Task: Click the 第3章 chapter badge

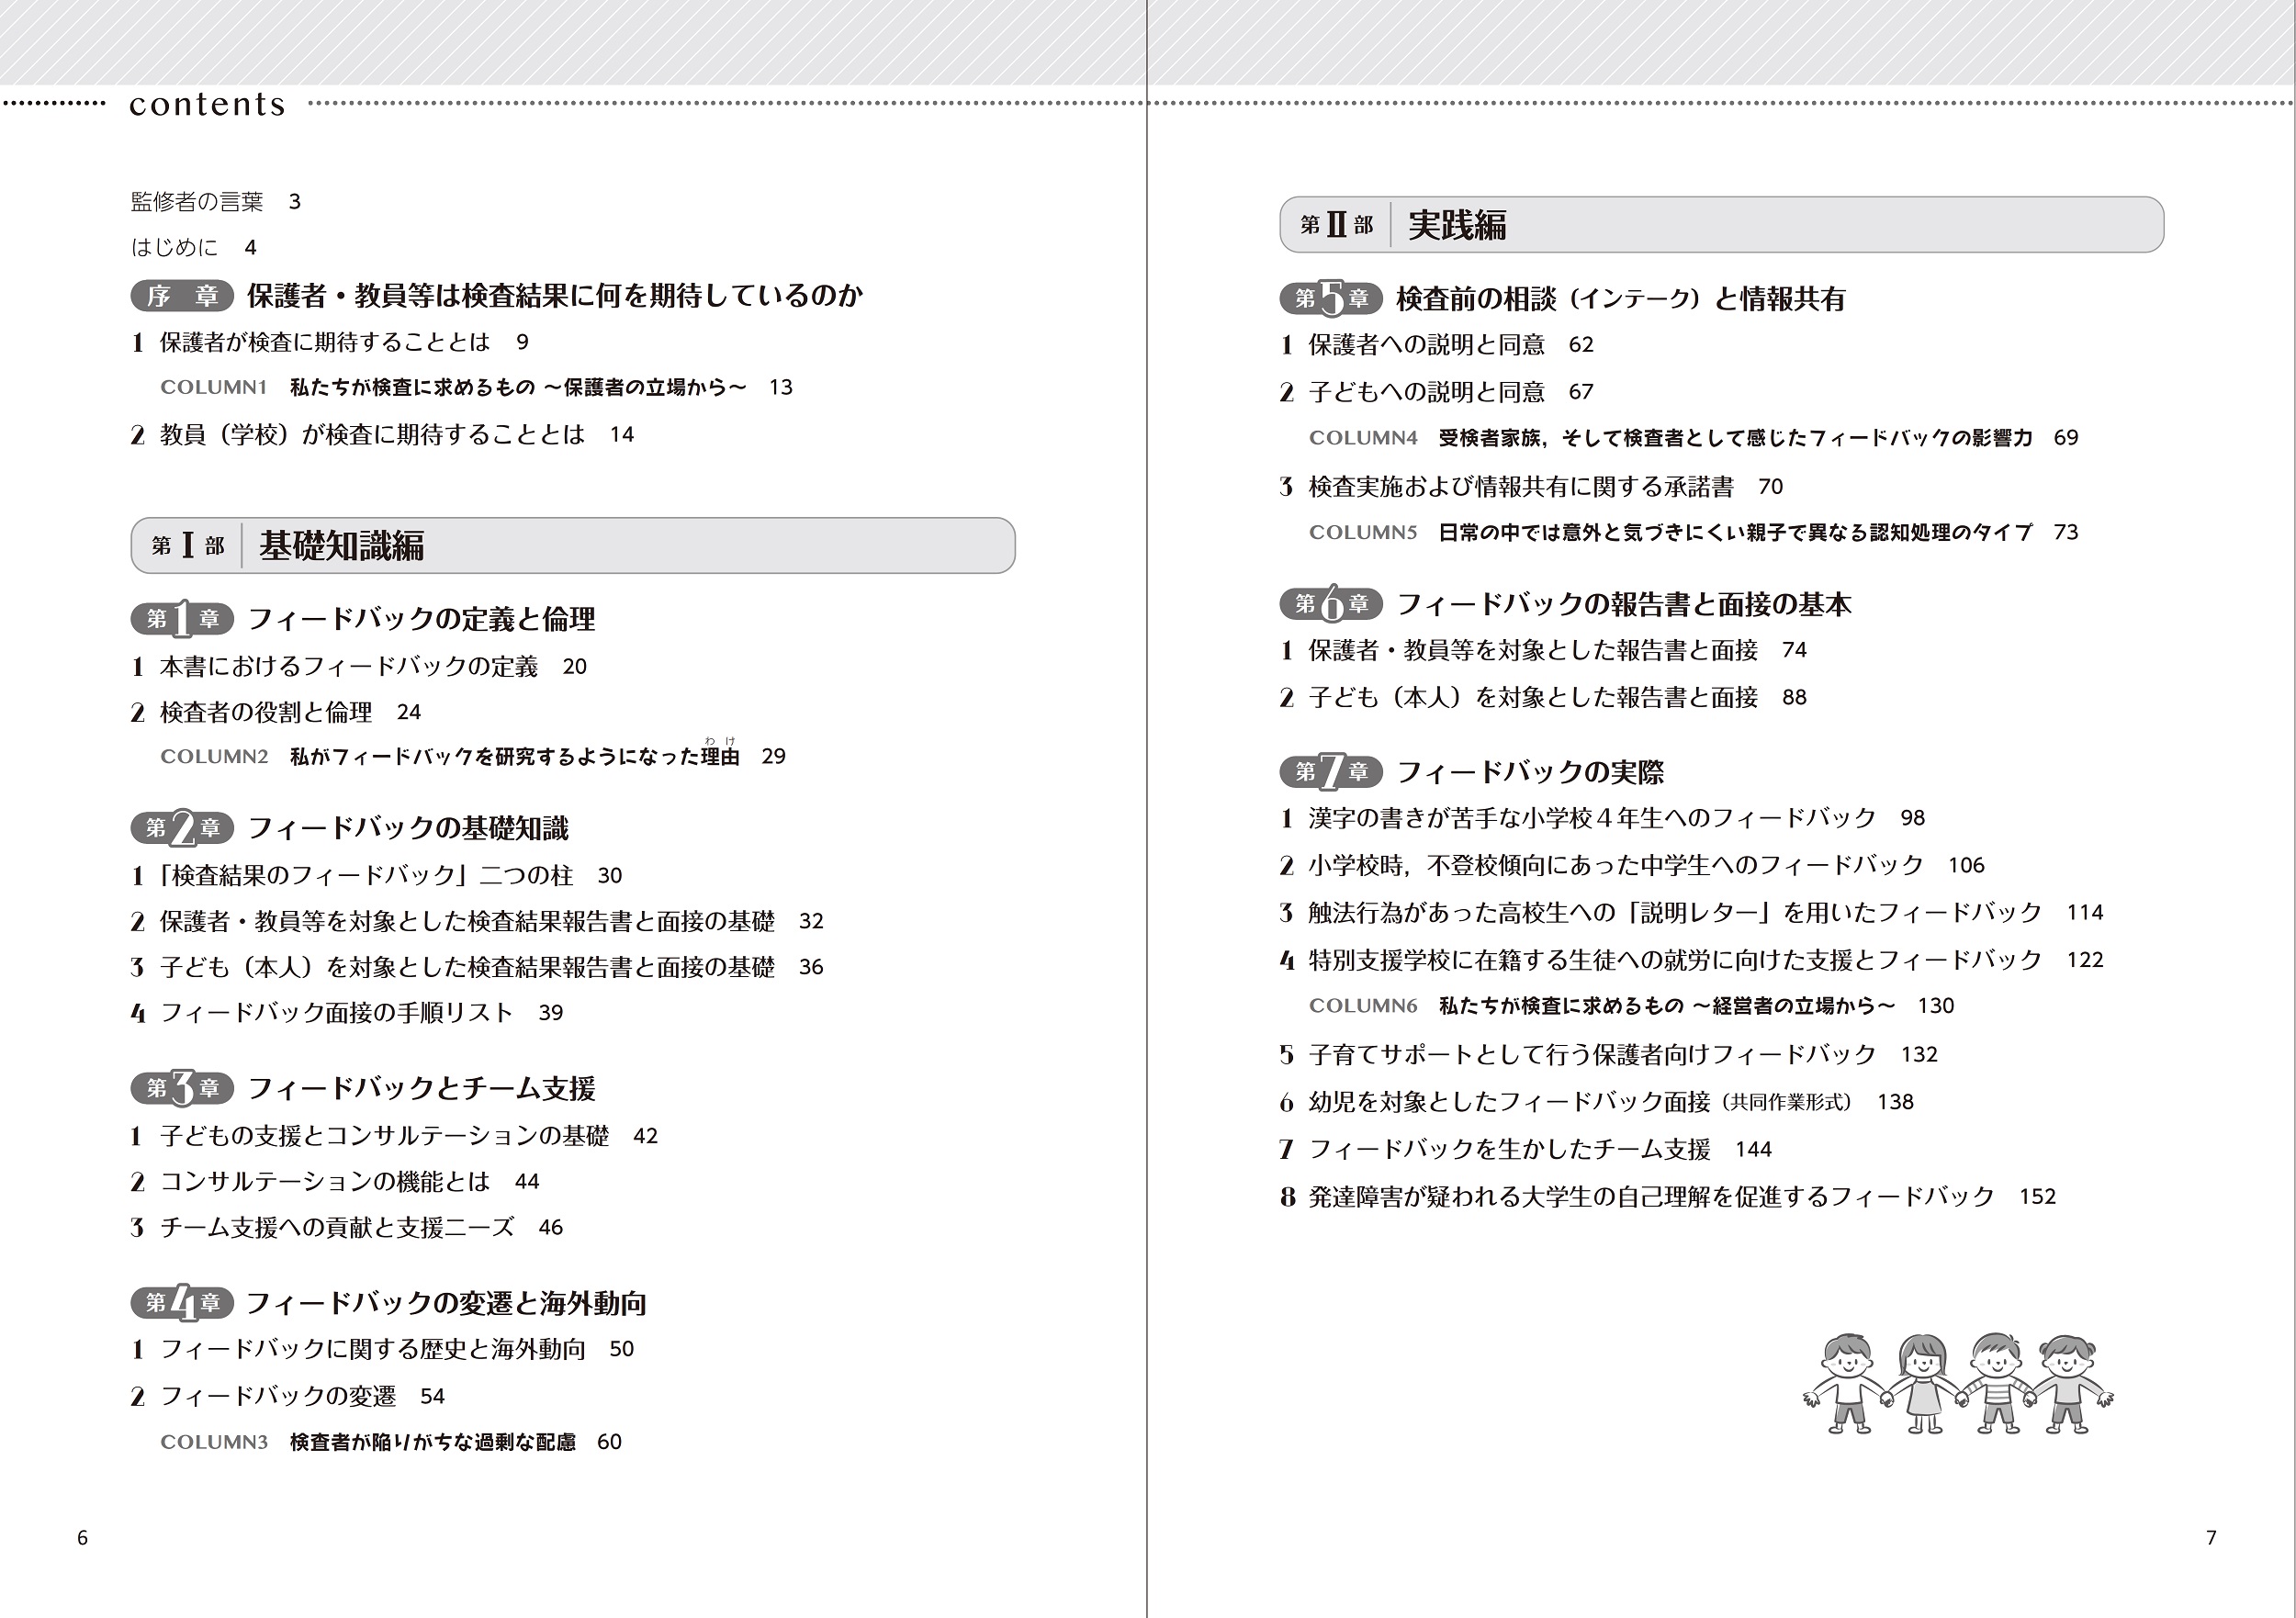Action: pyautogui.click(x=182, y=1089)
